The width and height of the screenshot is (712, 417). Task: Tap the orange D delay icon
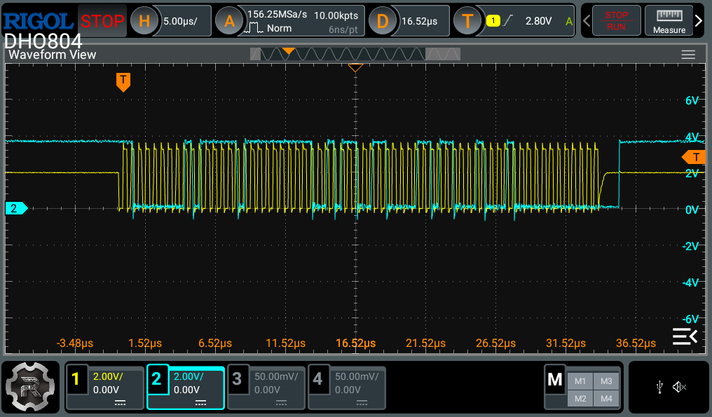pyautogui.click(x=382, y=21)
